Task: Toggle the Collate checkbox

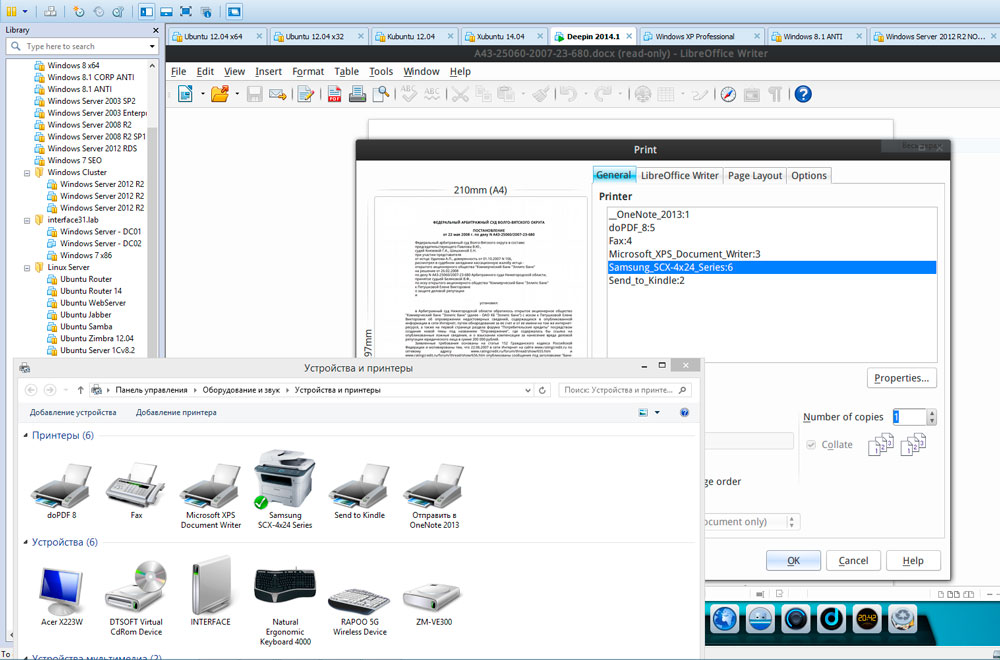Action: 812,445
